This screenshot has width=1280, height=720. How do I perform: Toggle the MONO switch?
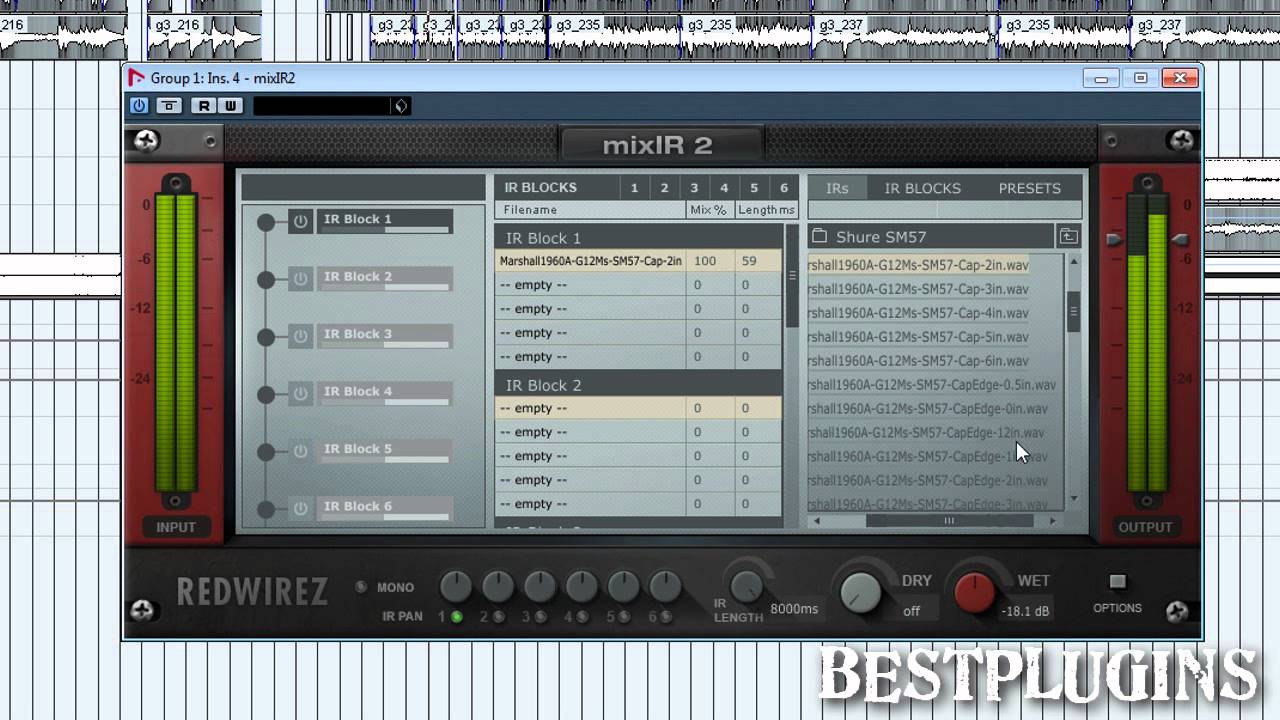(361, 587)
